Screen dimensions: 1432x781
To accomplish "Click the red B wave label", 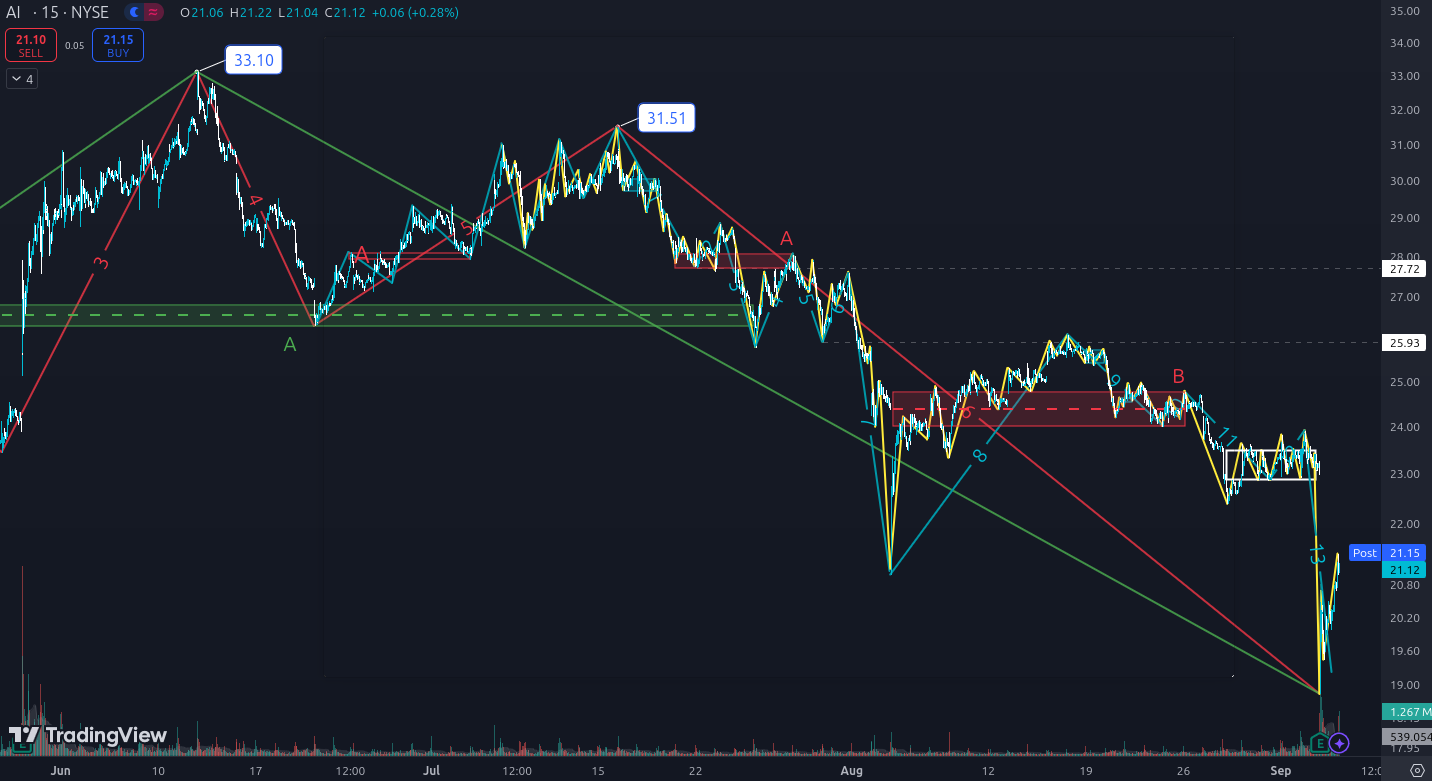I will point(1178,377).
